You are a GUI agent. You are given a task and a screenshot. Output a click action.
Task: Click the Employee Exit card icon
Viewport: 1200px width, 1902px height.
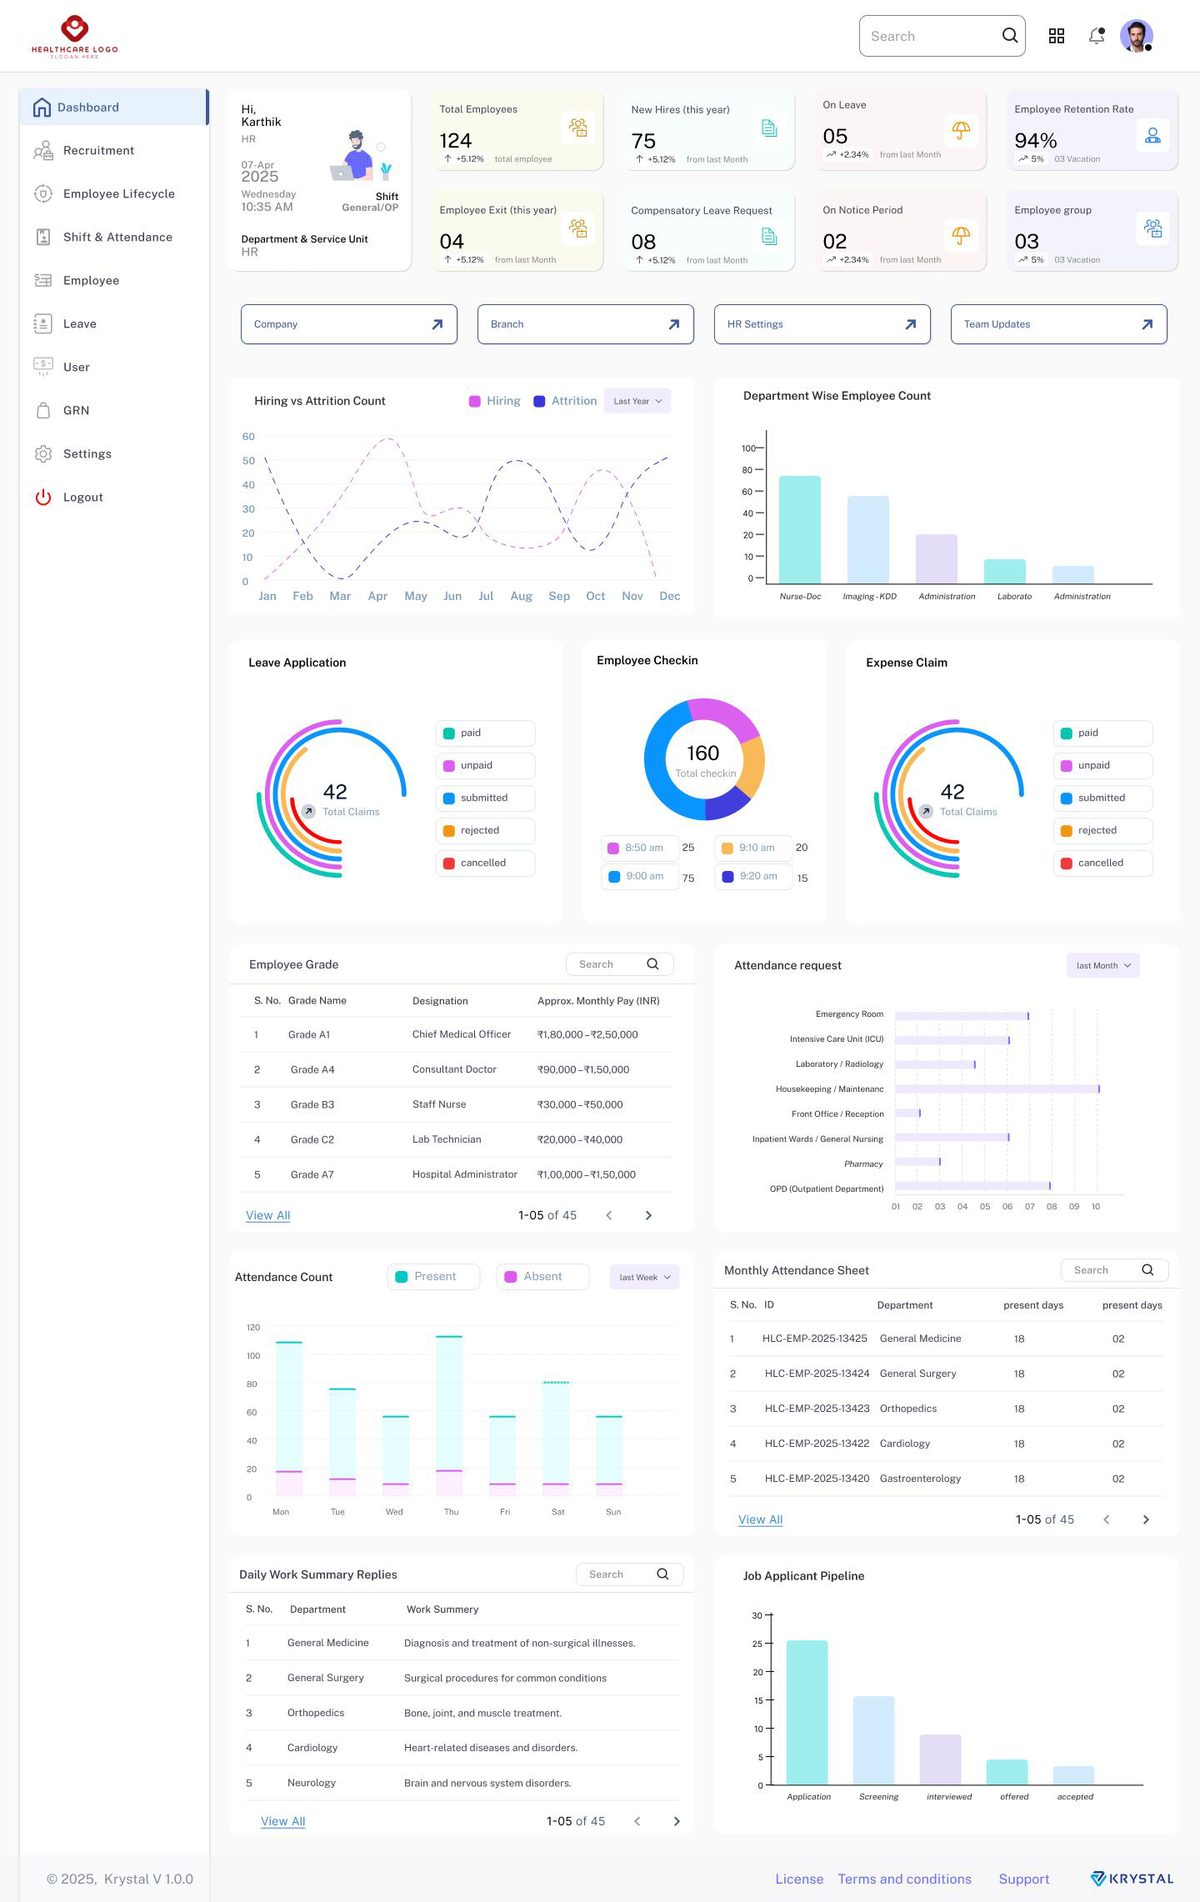pos(578,228)
